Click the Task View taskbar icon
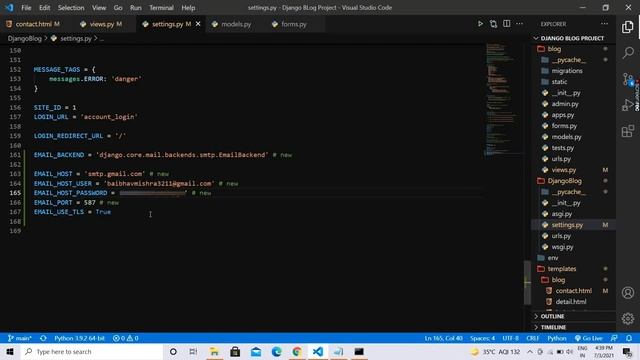This screenshot has height=360, width=640. tap(193, 351)
